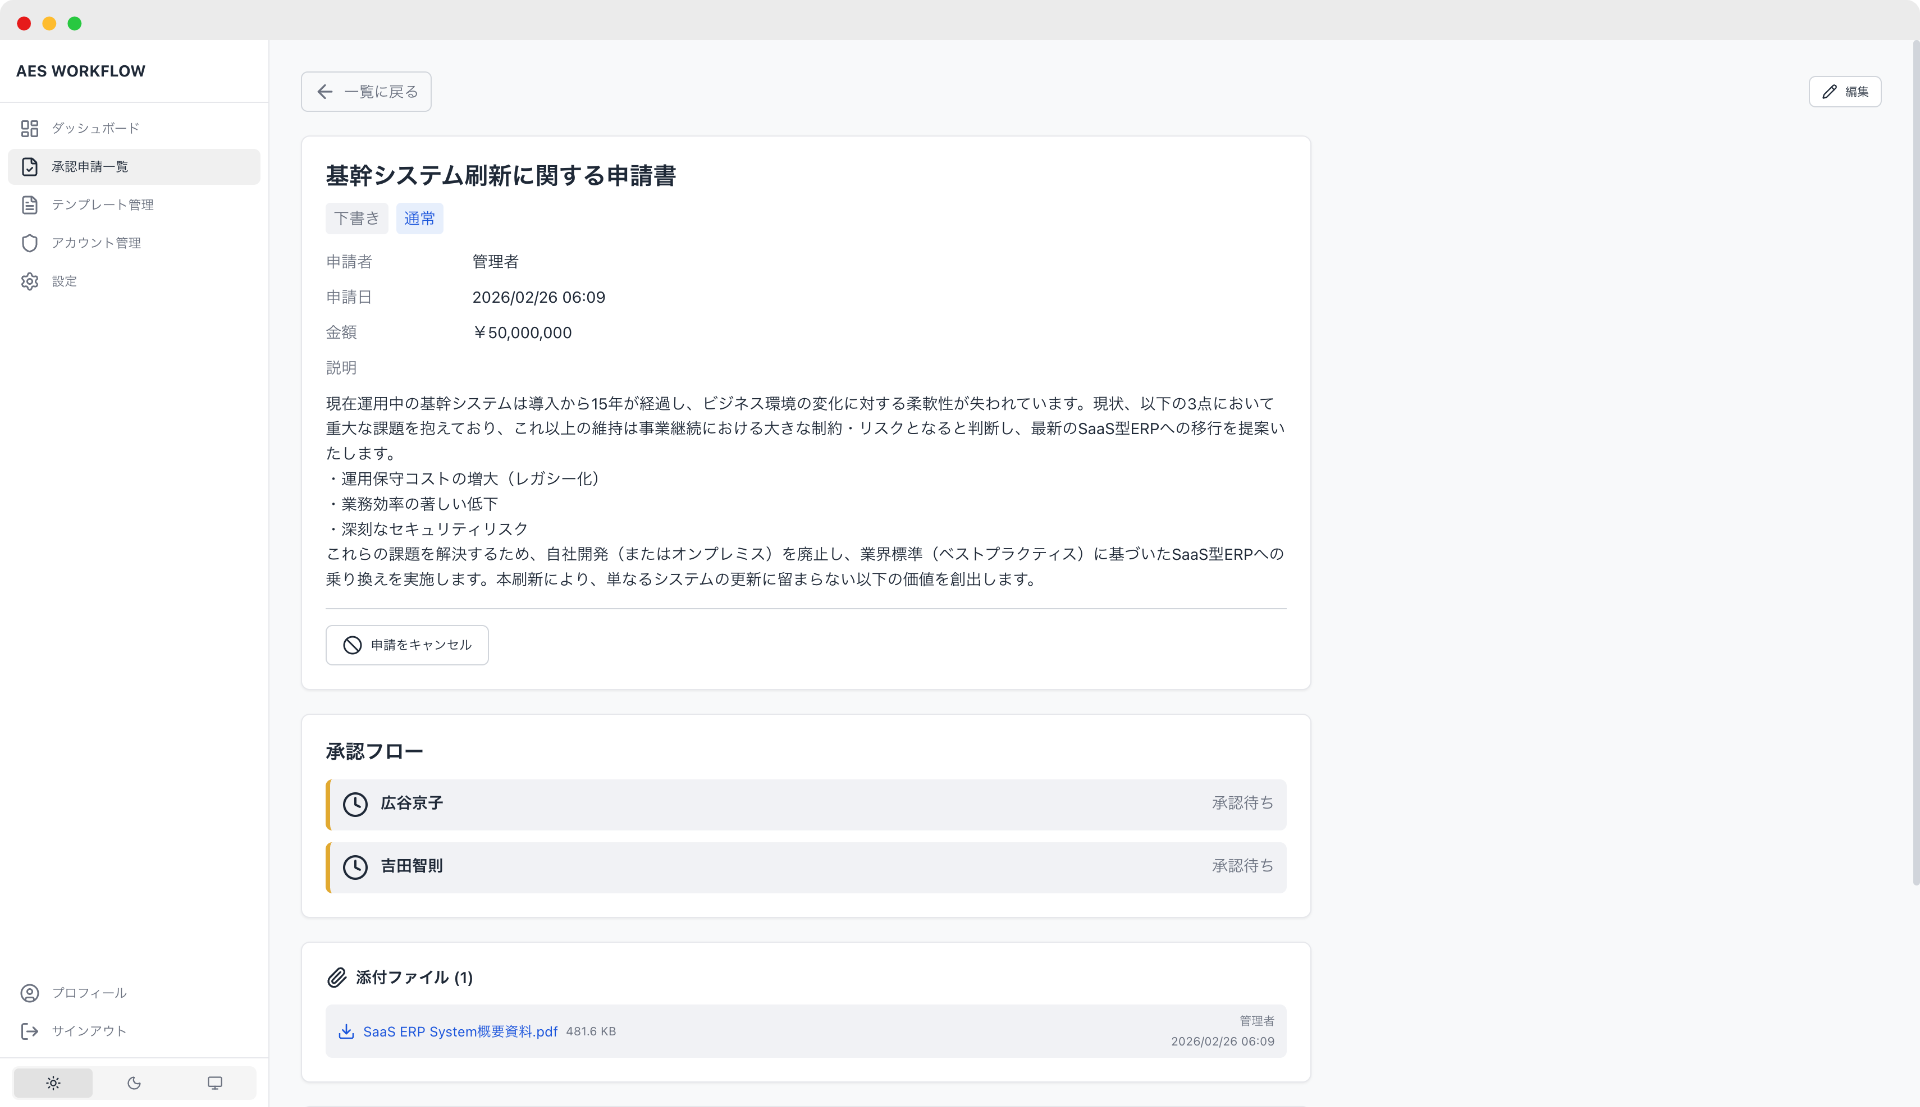Open アカウント管理 in the sidebar menu
The height and width of the screenshot is (1107, 1920).
coord(96,243)
